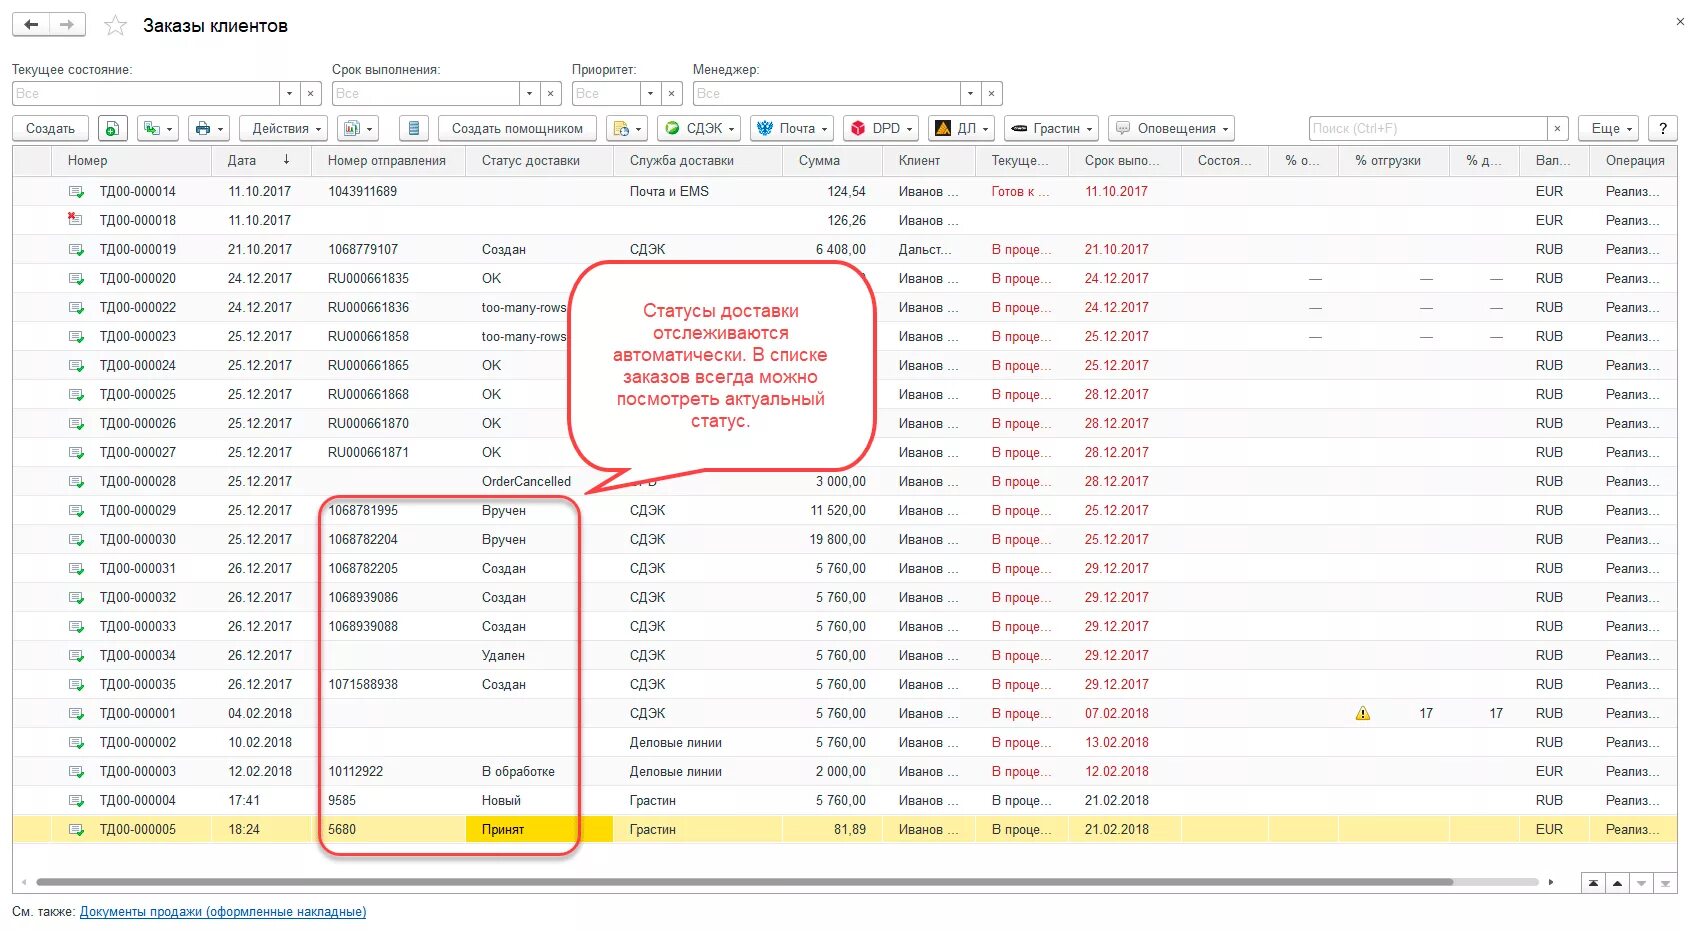This screenshot has height=931, width=1697.
Task: Open the Еще more menu
Action: click(1609, 128)
